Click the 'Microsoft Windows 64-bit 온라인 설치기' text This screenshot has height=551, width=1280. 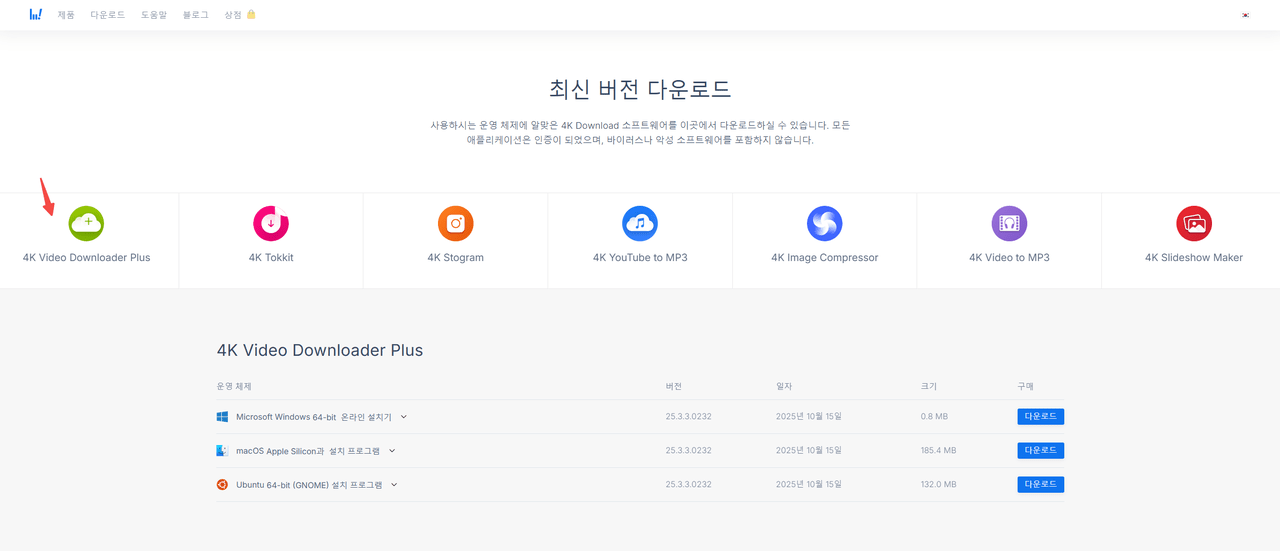point(314,417)
